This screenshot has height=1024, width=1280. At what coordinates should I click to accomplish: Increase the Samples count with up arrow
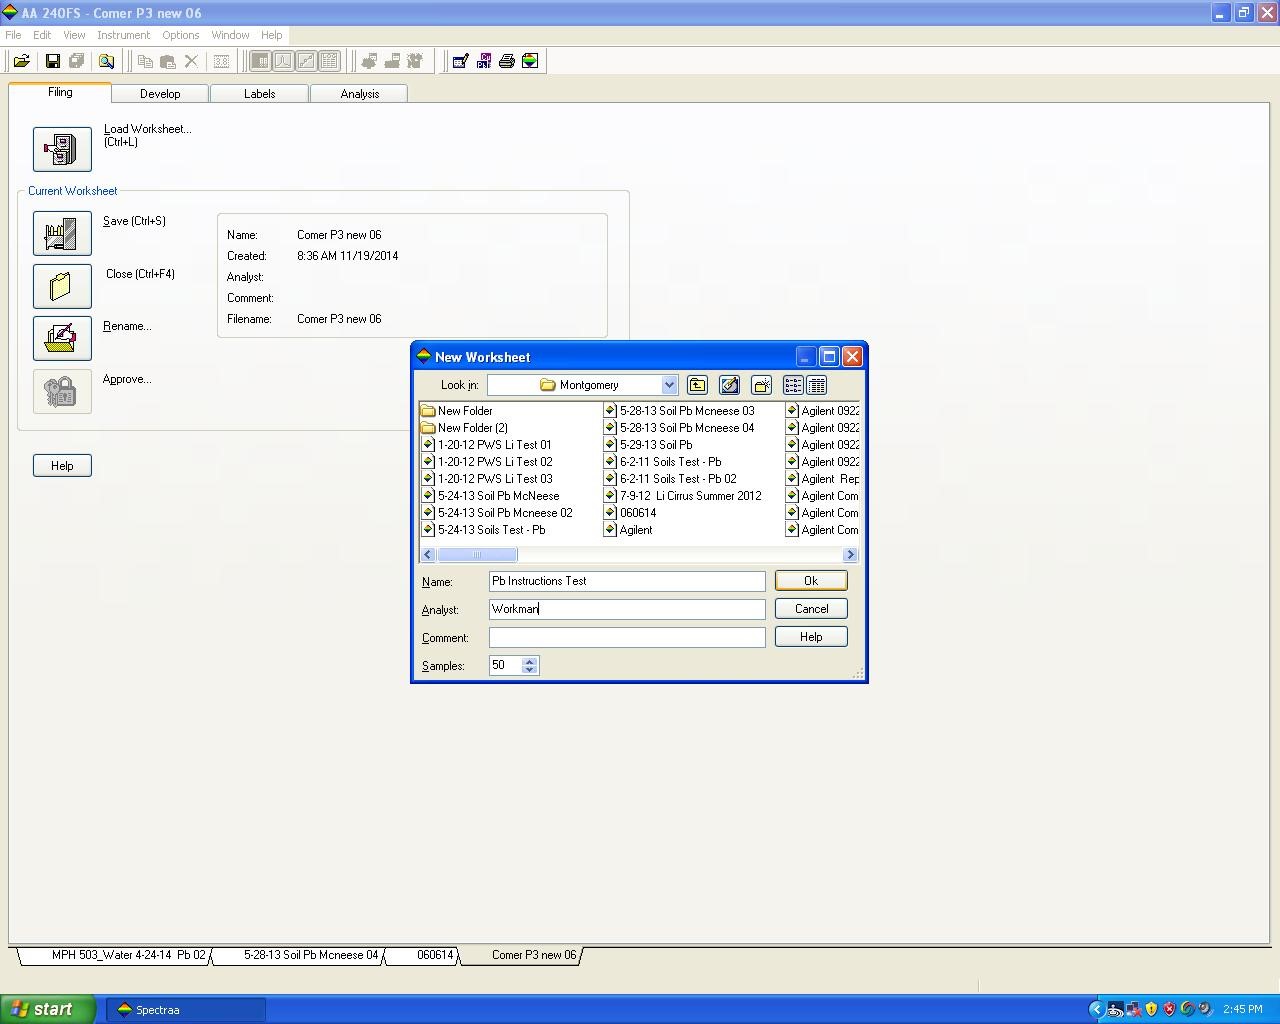(529, 661)
